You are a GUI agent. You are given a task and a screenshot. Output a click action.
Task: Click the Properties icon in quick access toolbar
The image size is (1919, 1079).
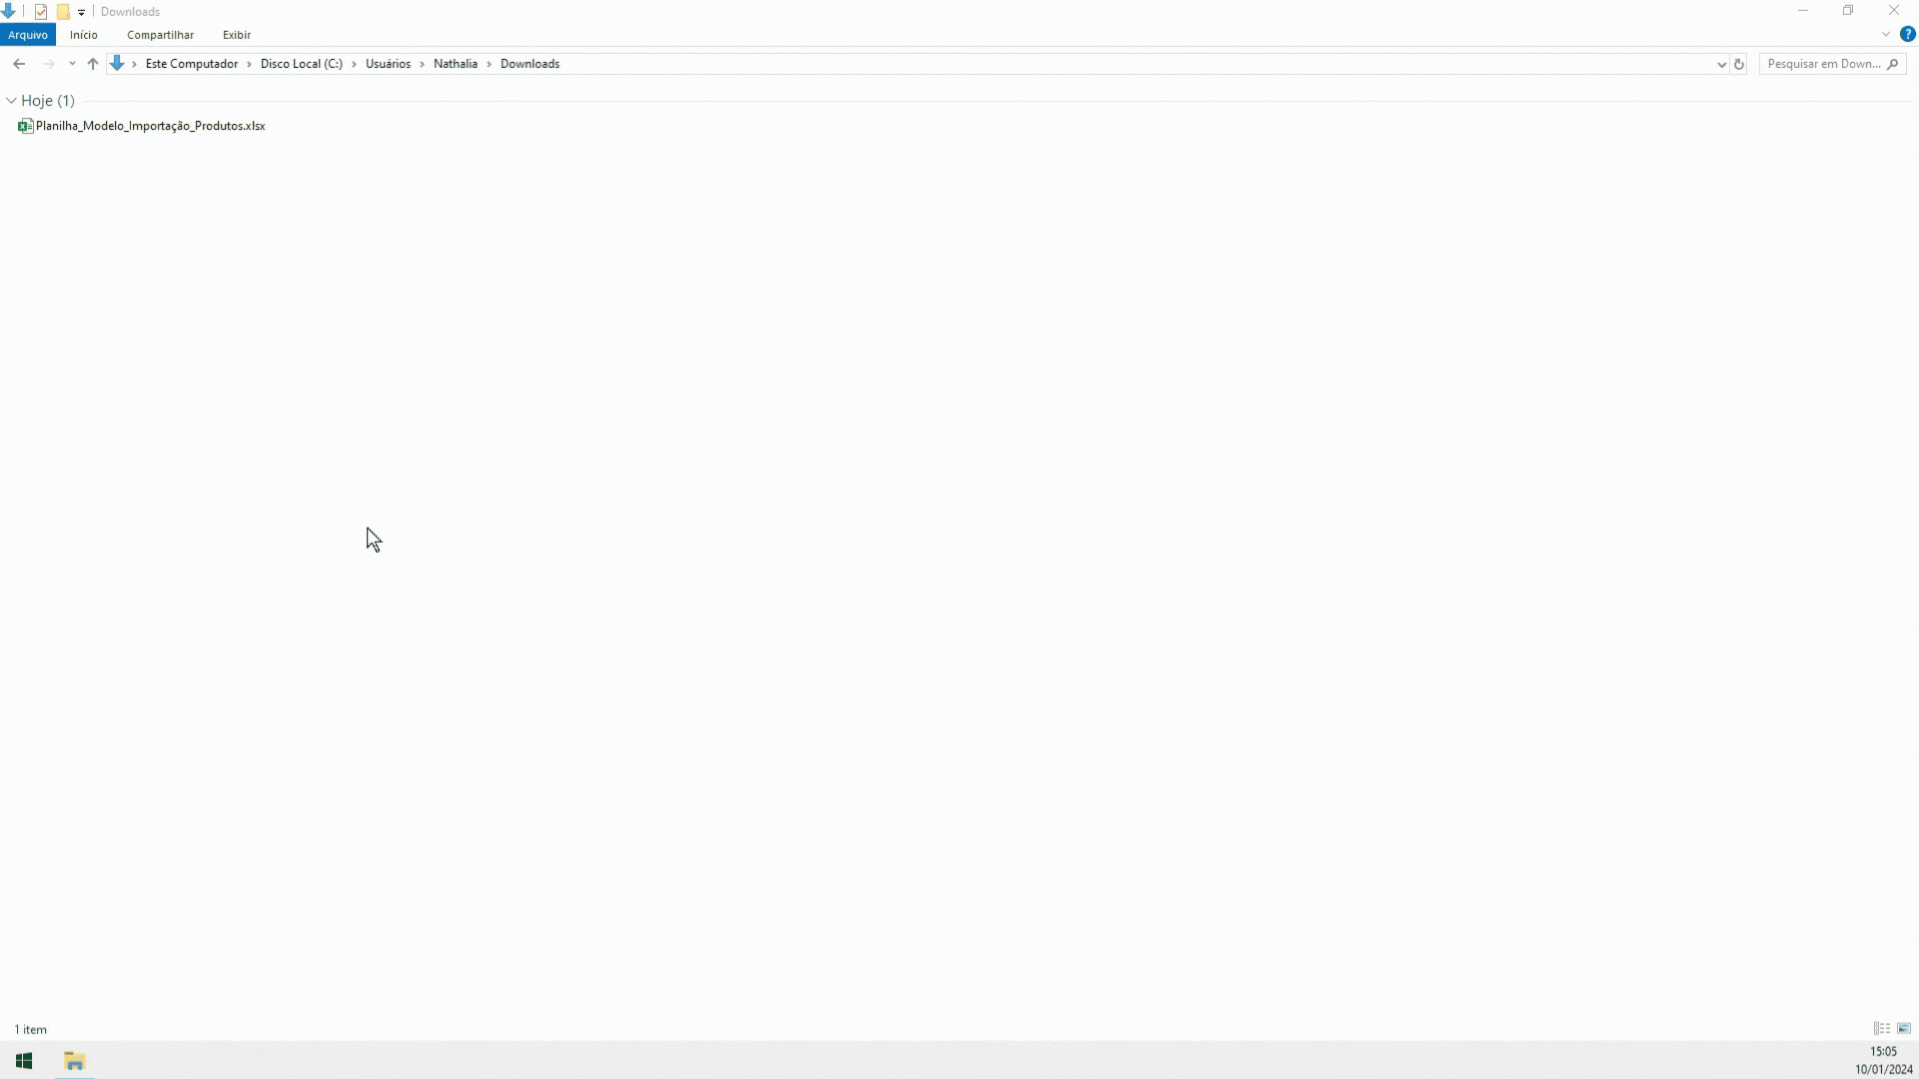click(x=41, y=12)
